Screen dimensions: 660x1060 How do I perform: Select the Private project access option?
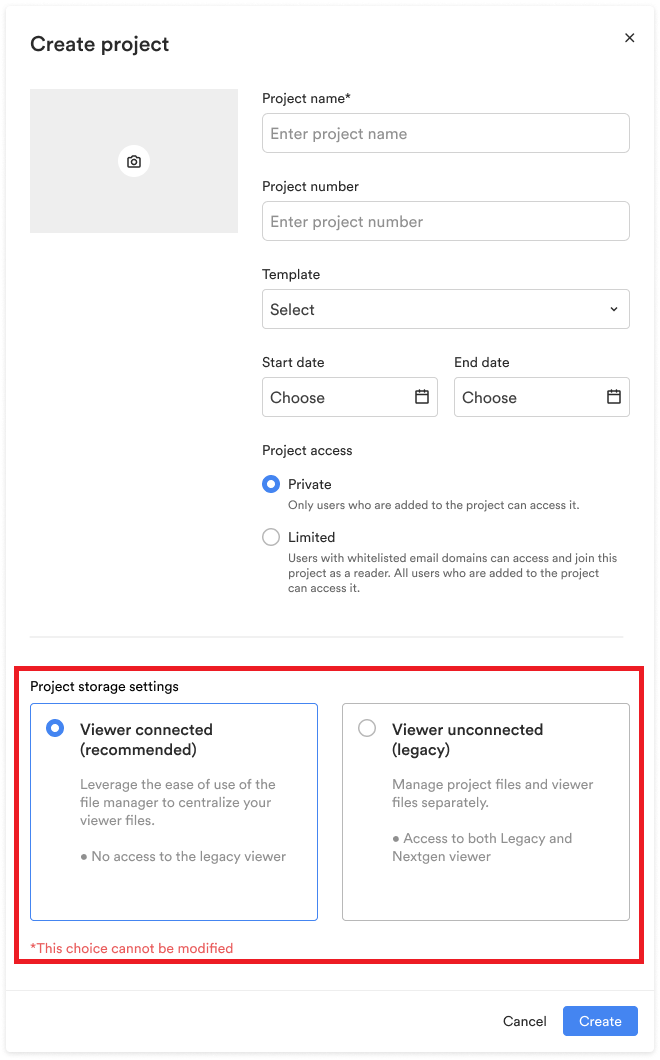(271, 484)
